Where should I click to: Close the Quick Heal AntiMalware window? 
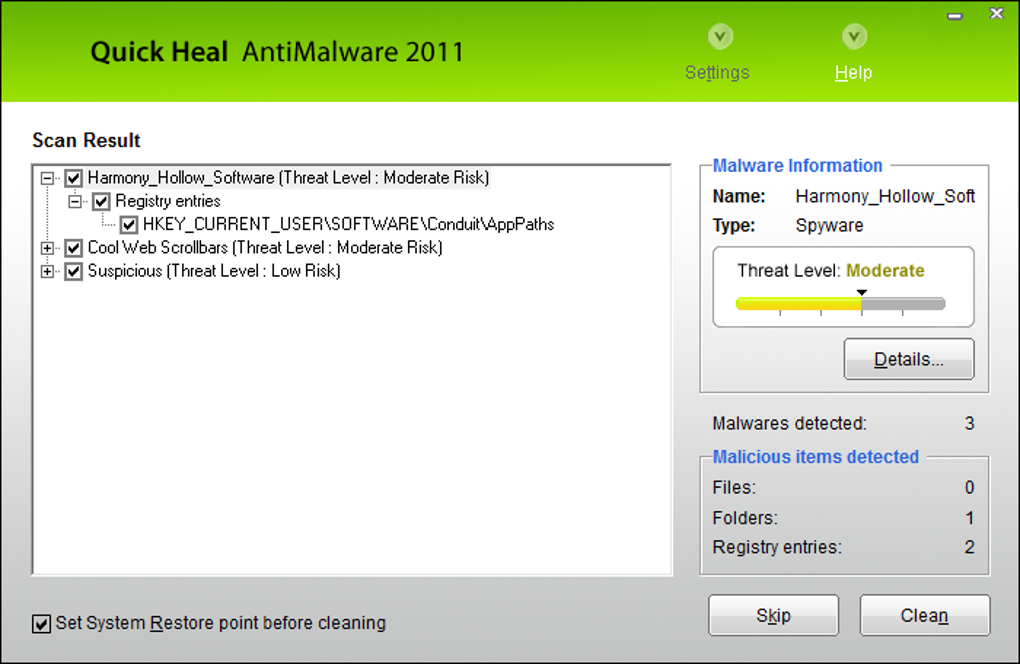point(997,13)
